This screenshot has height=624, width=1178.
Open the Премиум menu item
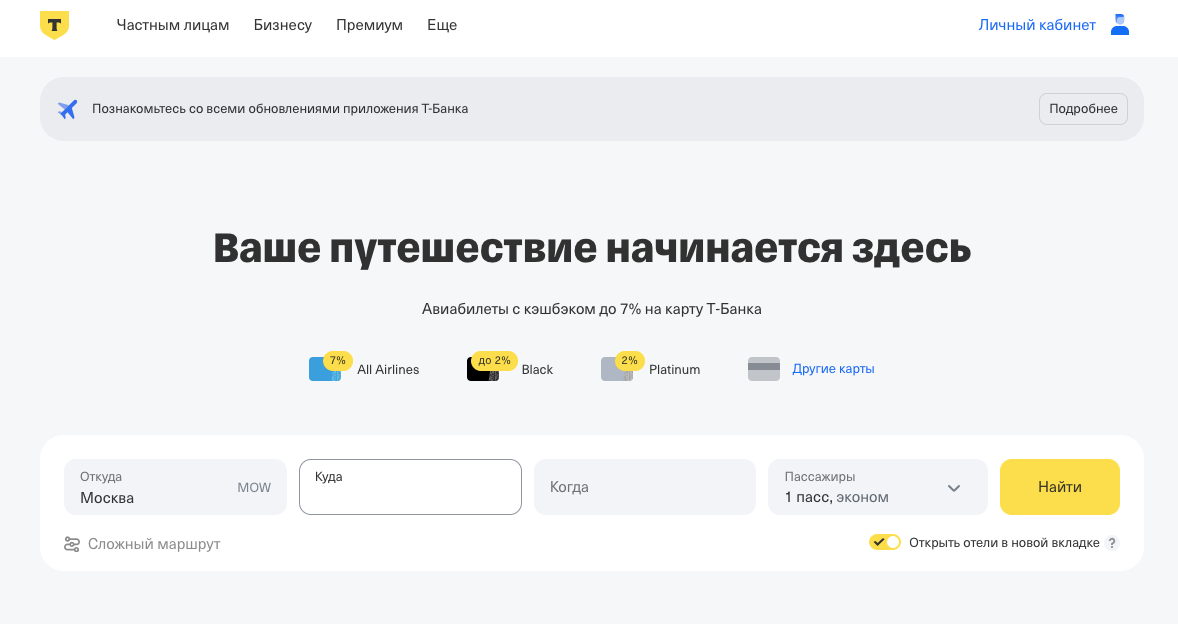click(370, 25)
